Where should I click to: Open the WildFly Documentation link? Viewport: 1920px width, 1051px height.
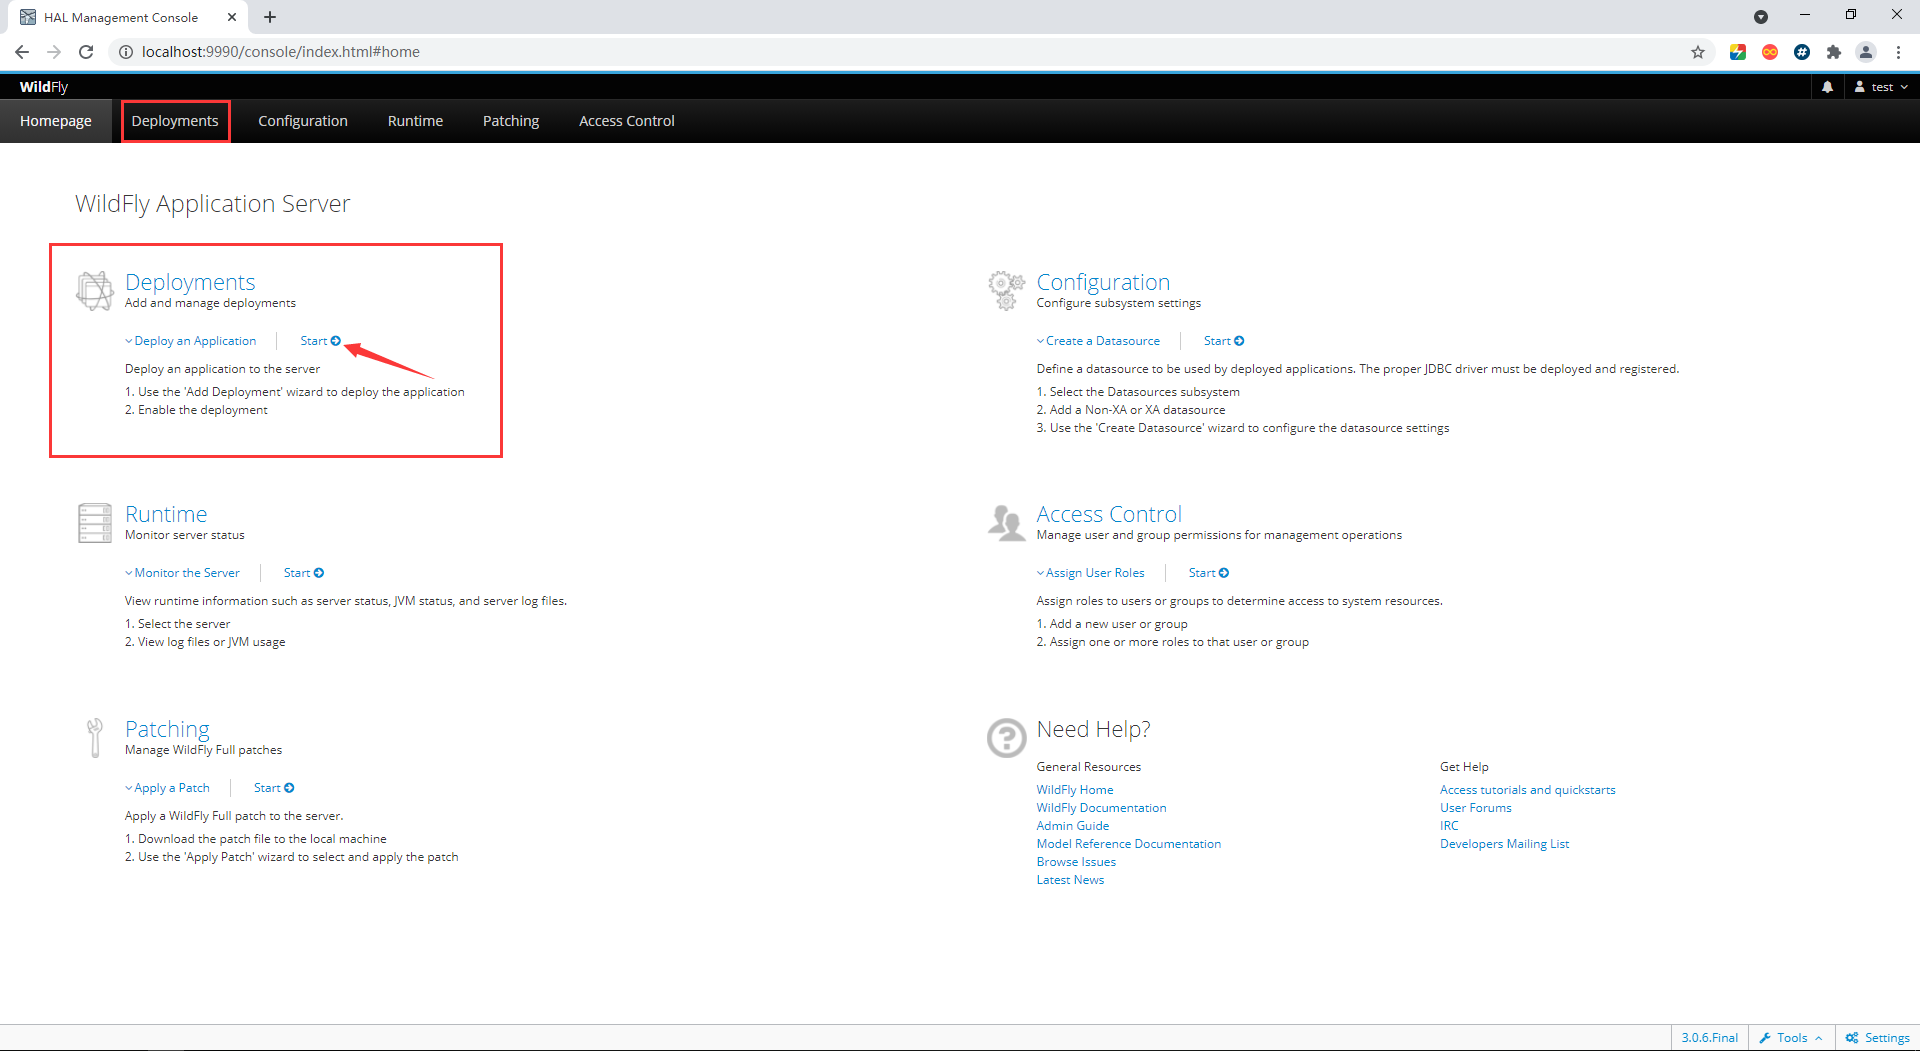(x=1101, y=808)
